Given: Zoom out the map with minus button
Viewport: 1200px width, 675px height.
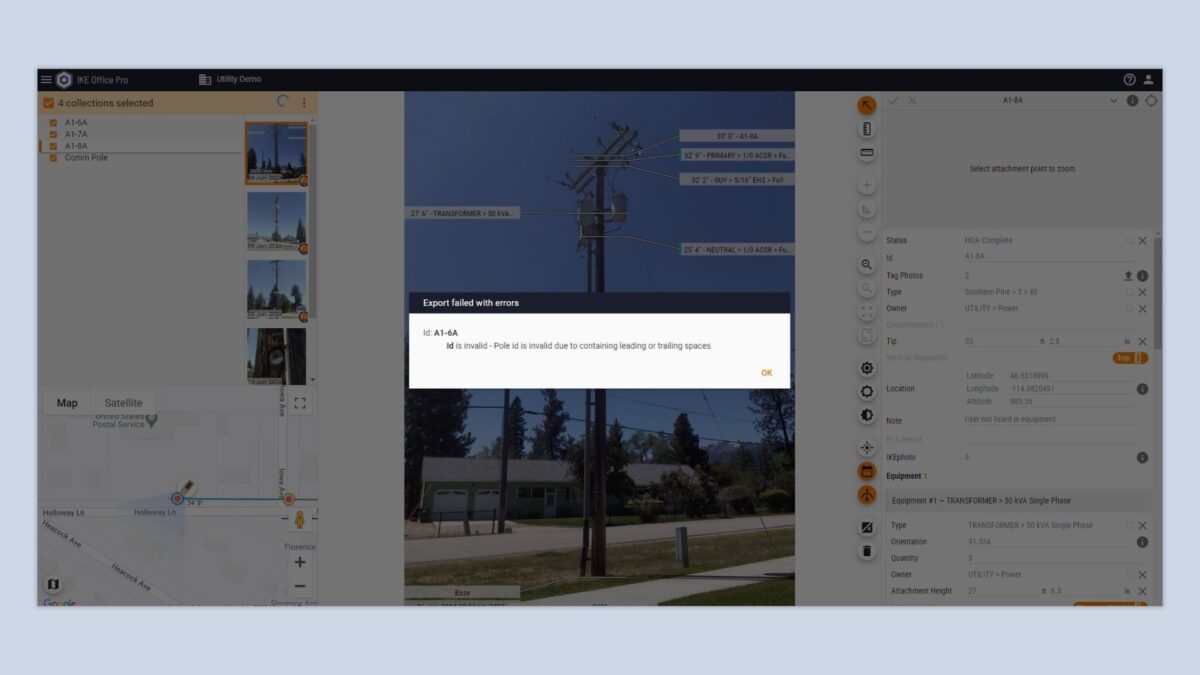Looking at the screenshot, I should point(300,586).
